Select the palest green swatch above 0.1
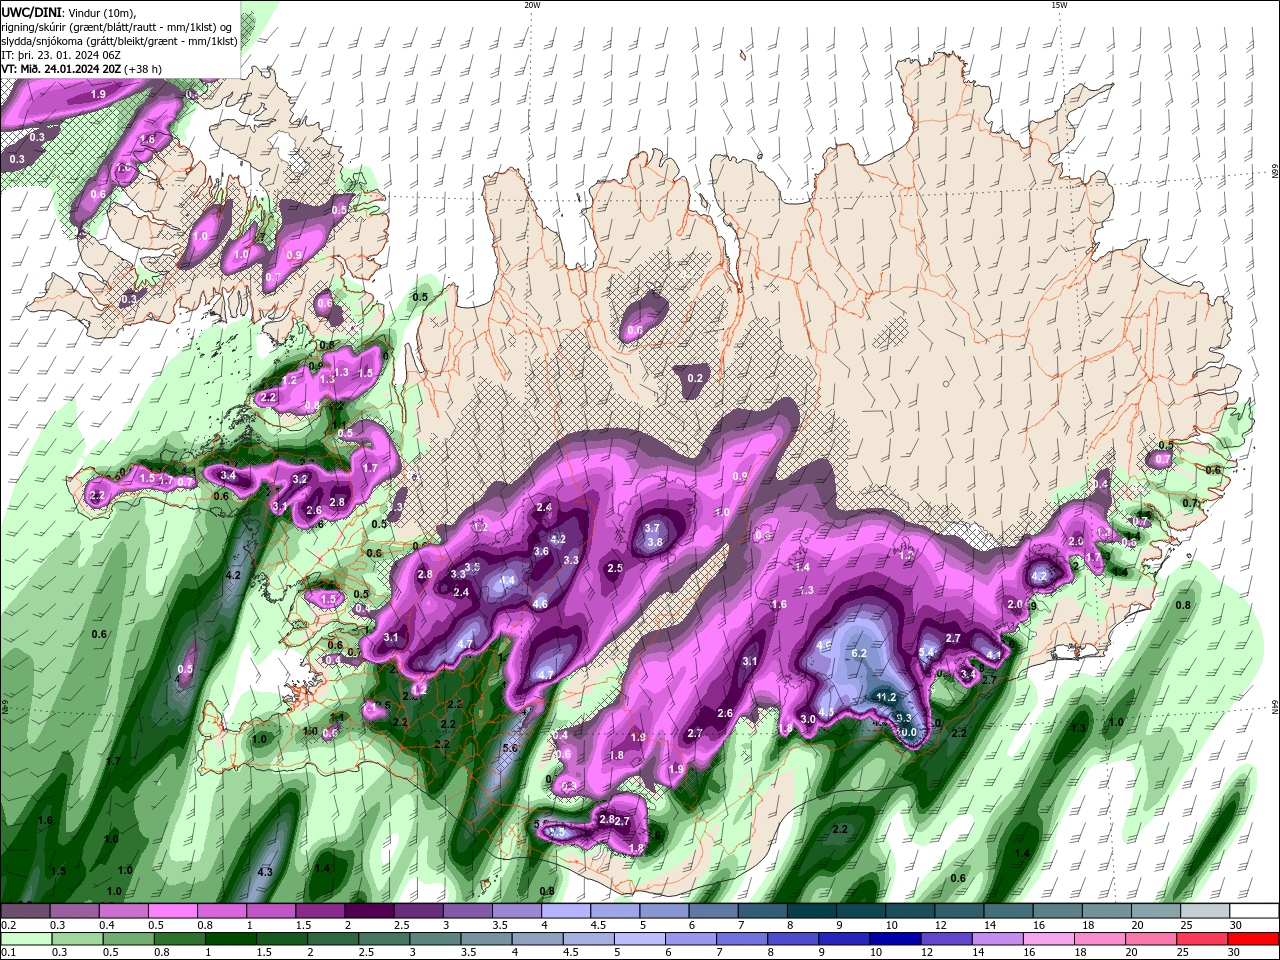This screenshot has height=960, width=1280. tap(24, 939)
